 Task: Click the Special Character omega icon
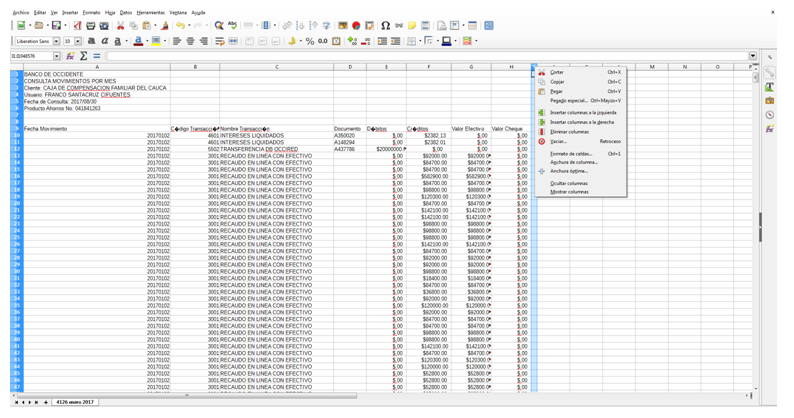(x=385, y=26)
